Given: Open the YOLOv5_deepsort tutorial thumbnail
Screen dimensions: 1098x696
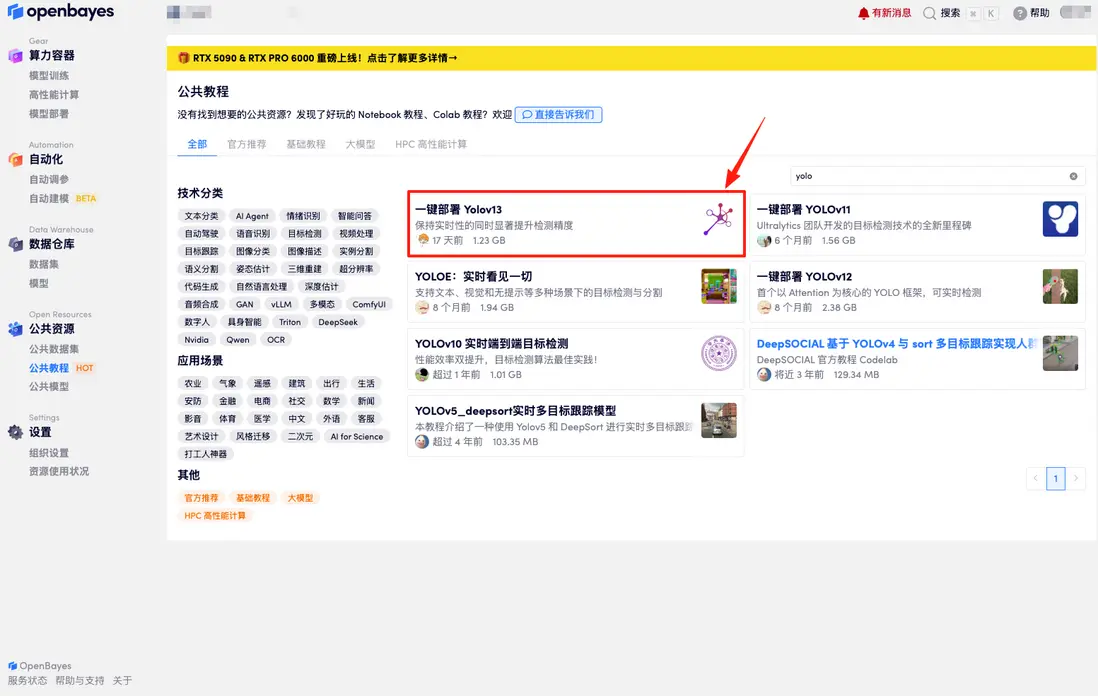Looking at the screenshot, I should coord(718,421).
